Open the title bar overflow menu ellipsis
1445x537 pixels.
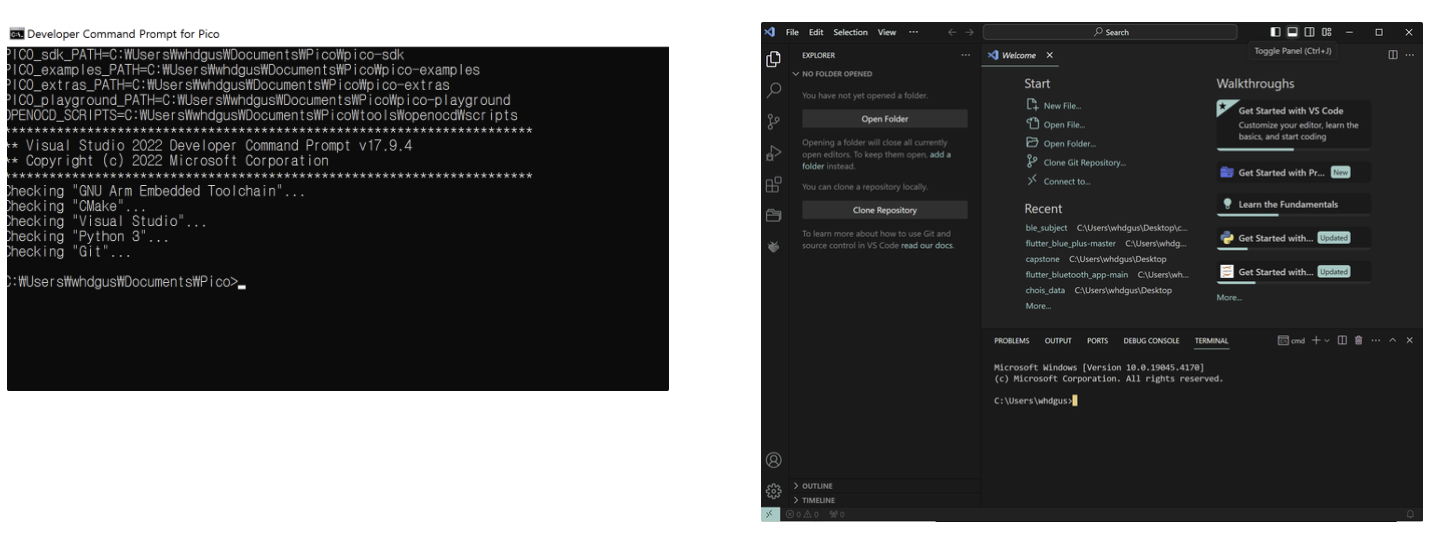pos(916,32)
